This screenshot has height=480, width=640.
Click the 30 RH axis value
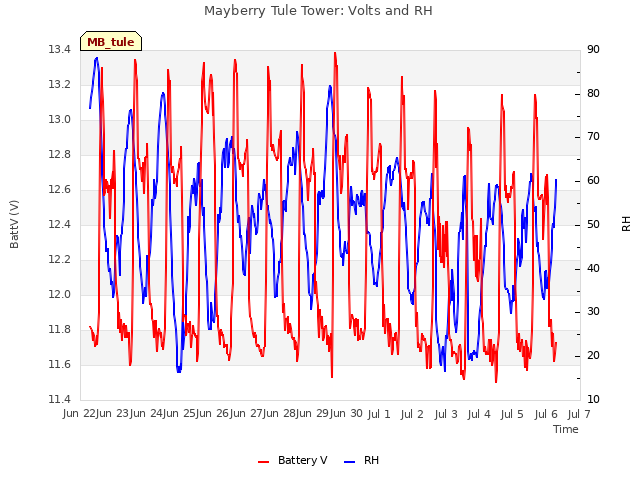[593, 312]
